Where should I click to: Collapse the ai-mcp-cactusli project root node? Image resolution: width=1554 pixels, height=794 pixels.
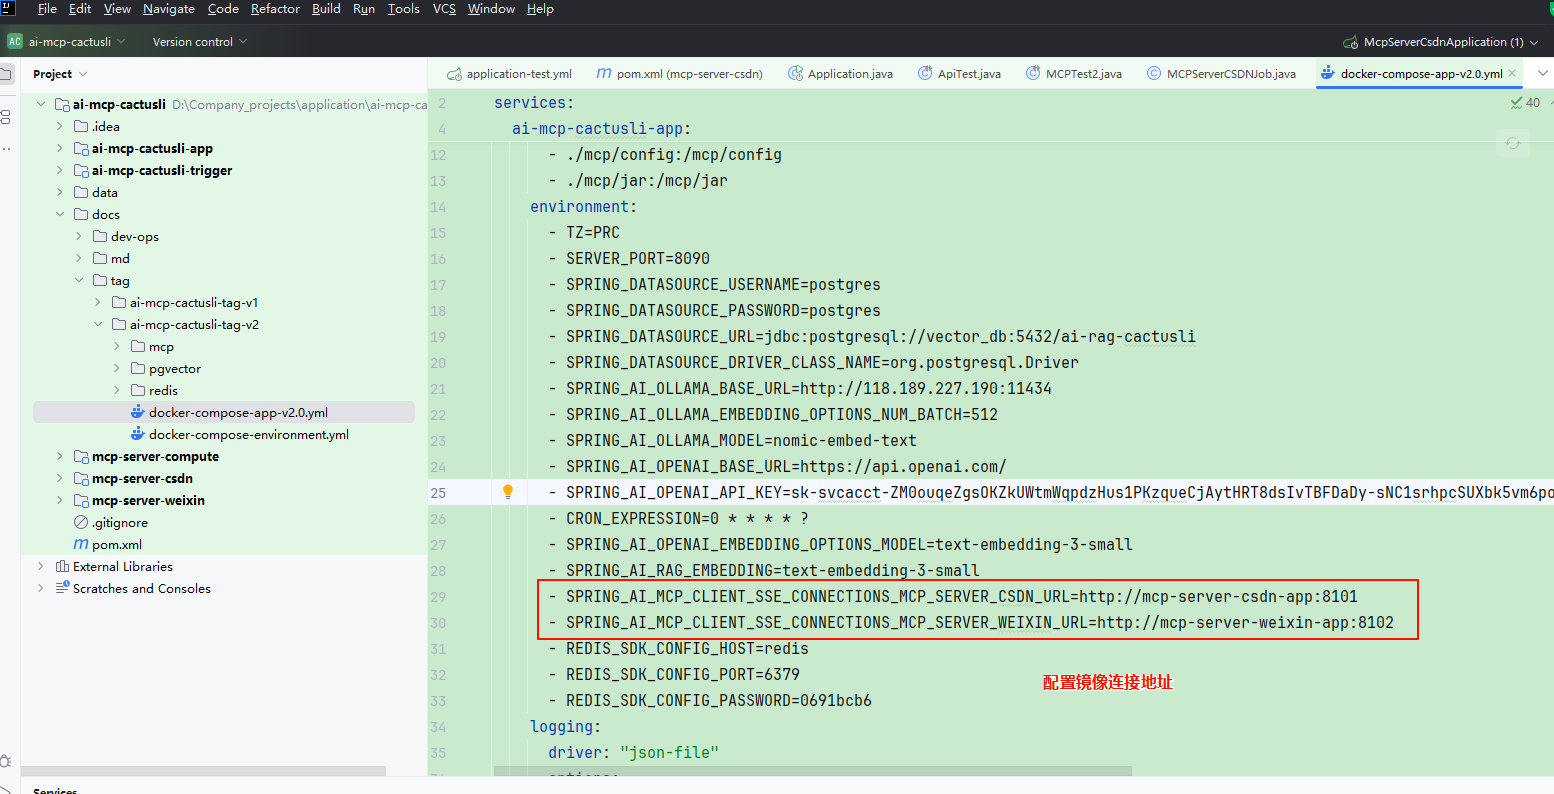click(41, 104)
